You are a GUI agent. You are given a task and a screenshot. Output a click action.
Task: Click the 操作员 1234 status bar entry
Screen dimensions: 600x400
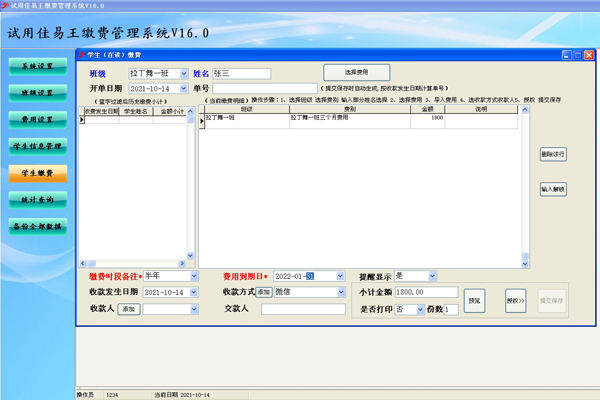pos(97,395)
